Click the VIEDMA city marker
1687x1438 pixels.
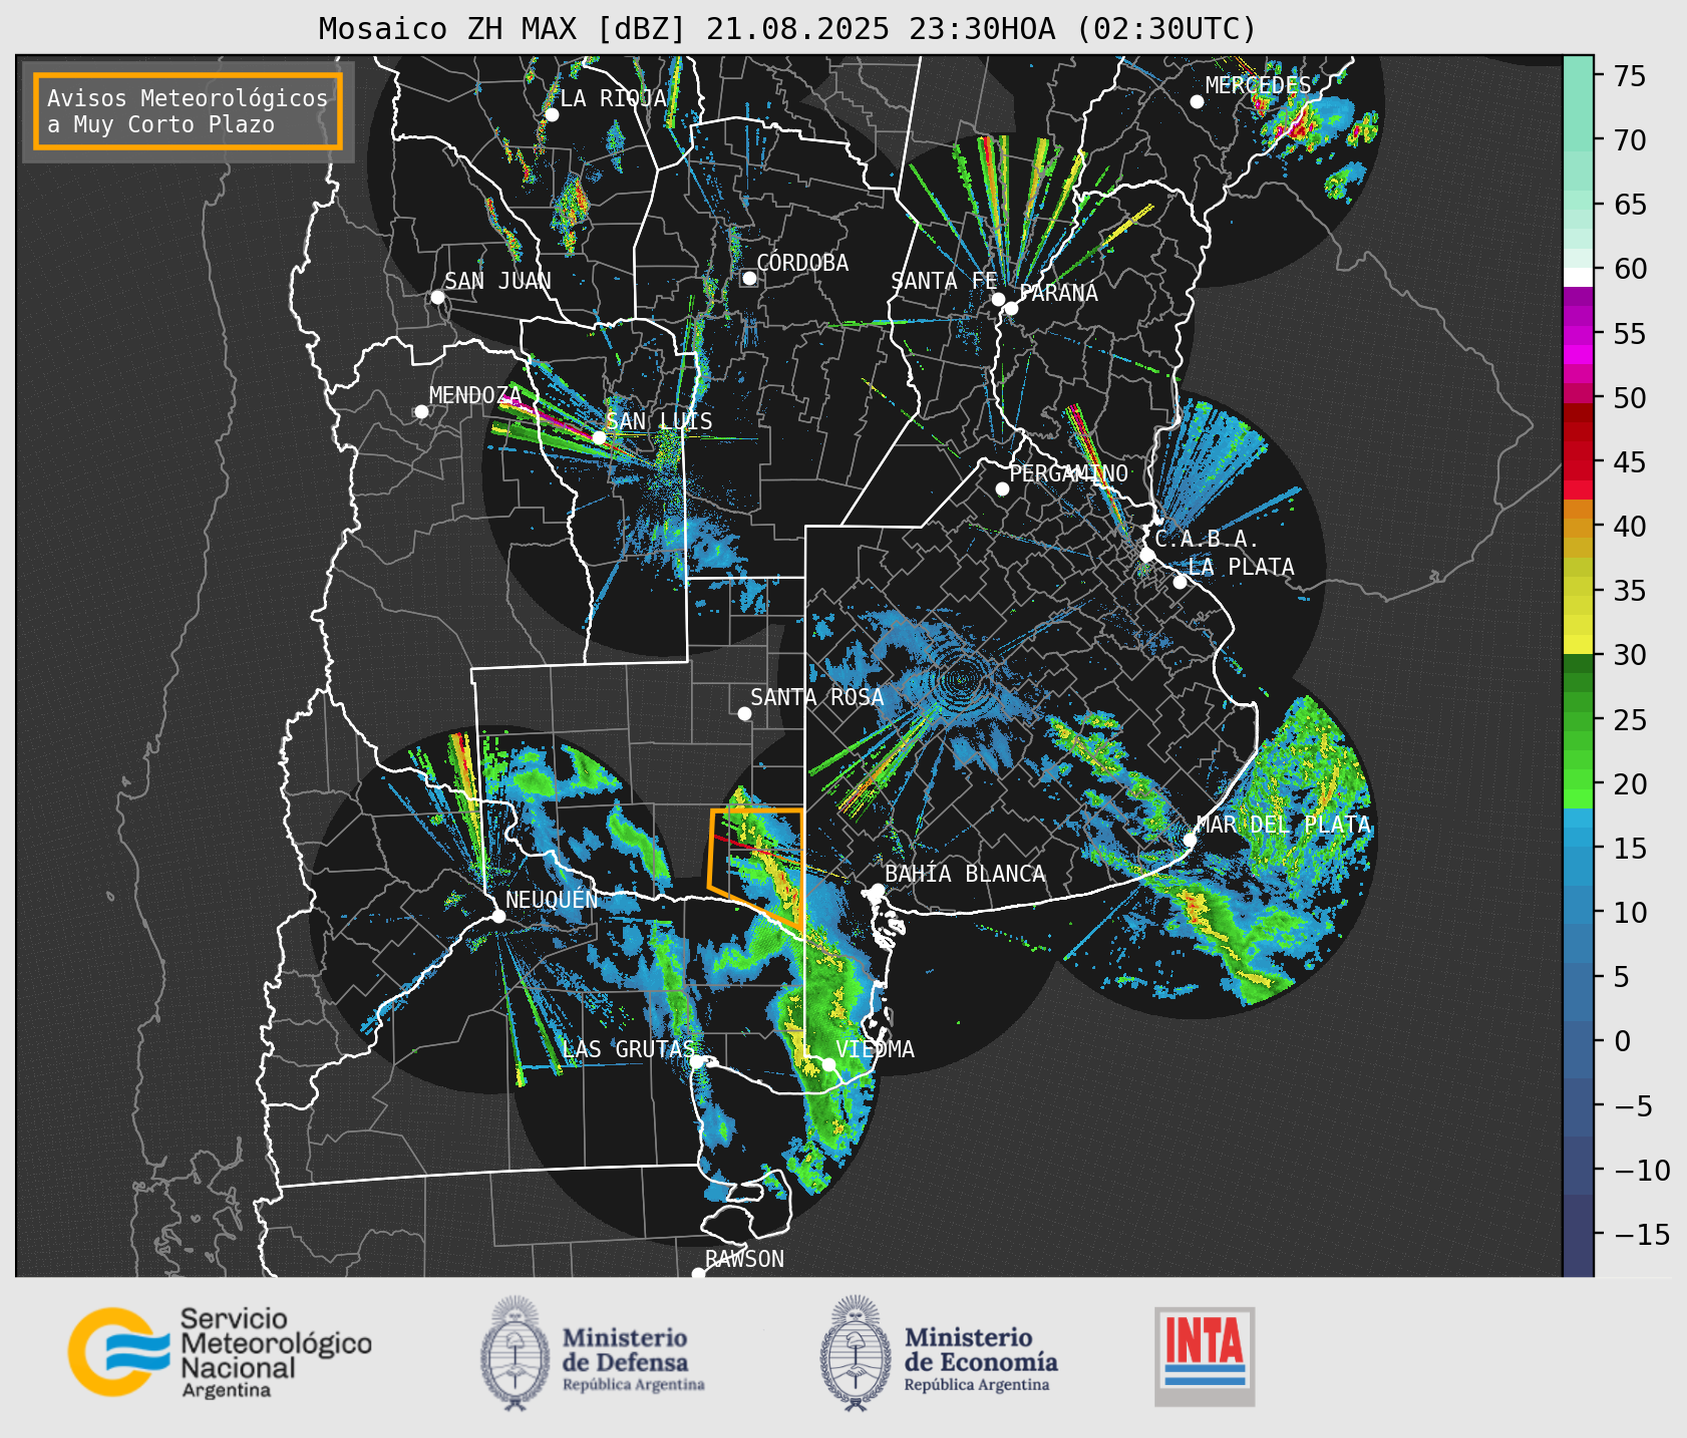tap(829, 1064)
